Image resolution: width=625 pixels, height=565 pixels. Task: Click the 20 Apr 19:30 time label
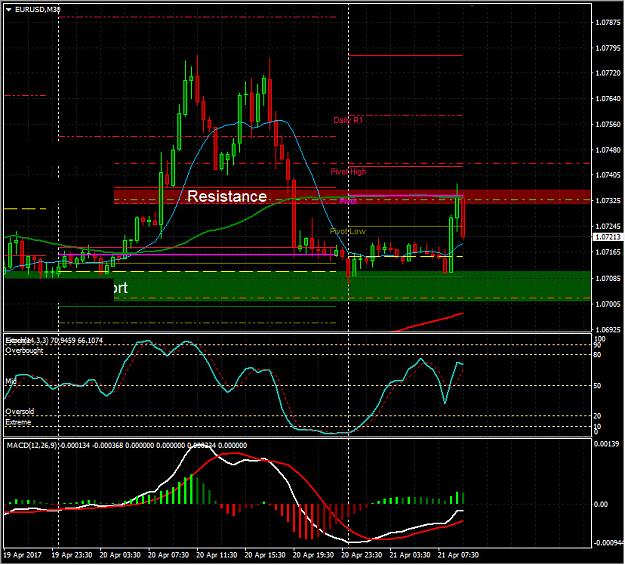point(313,555)
